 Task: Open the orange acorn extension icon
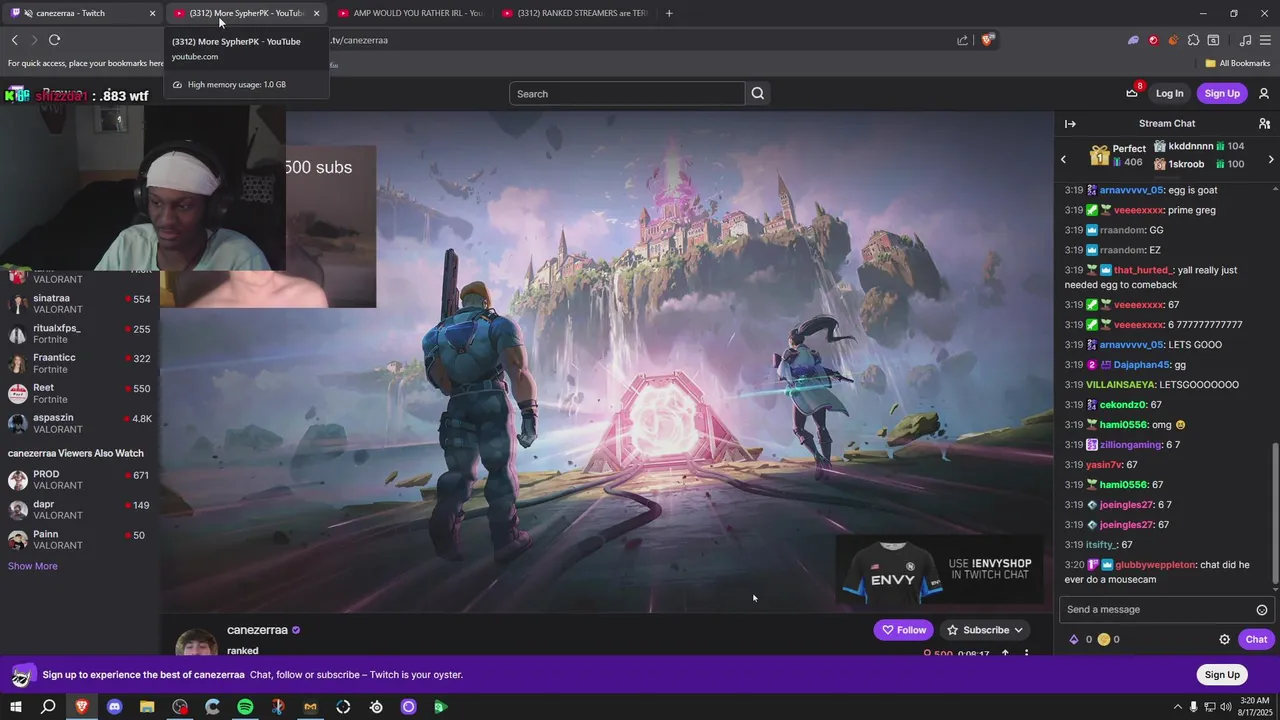[1173, 40]
